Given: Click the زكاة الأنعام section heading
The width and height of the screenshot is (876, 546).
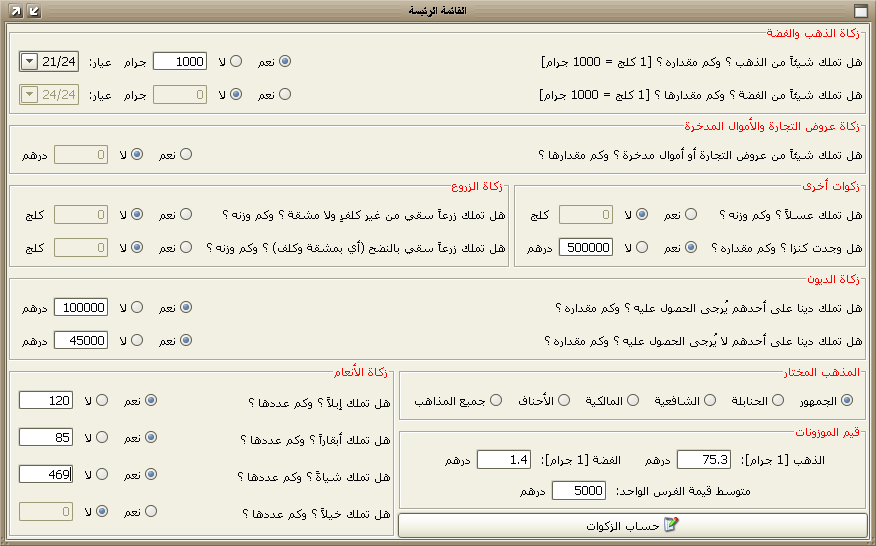Looking at the screenshot, I should [361, 372].
